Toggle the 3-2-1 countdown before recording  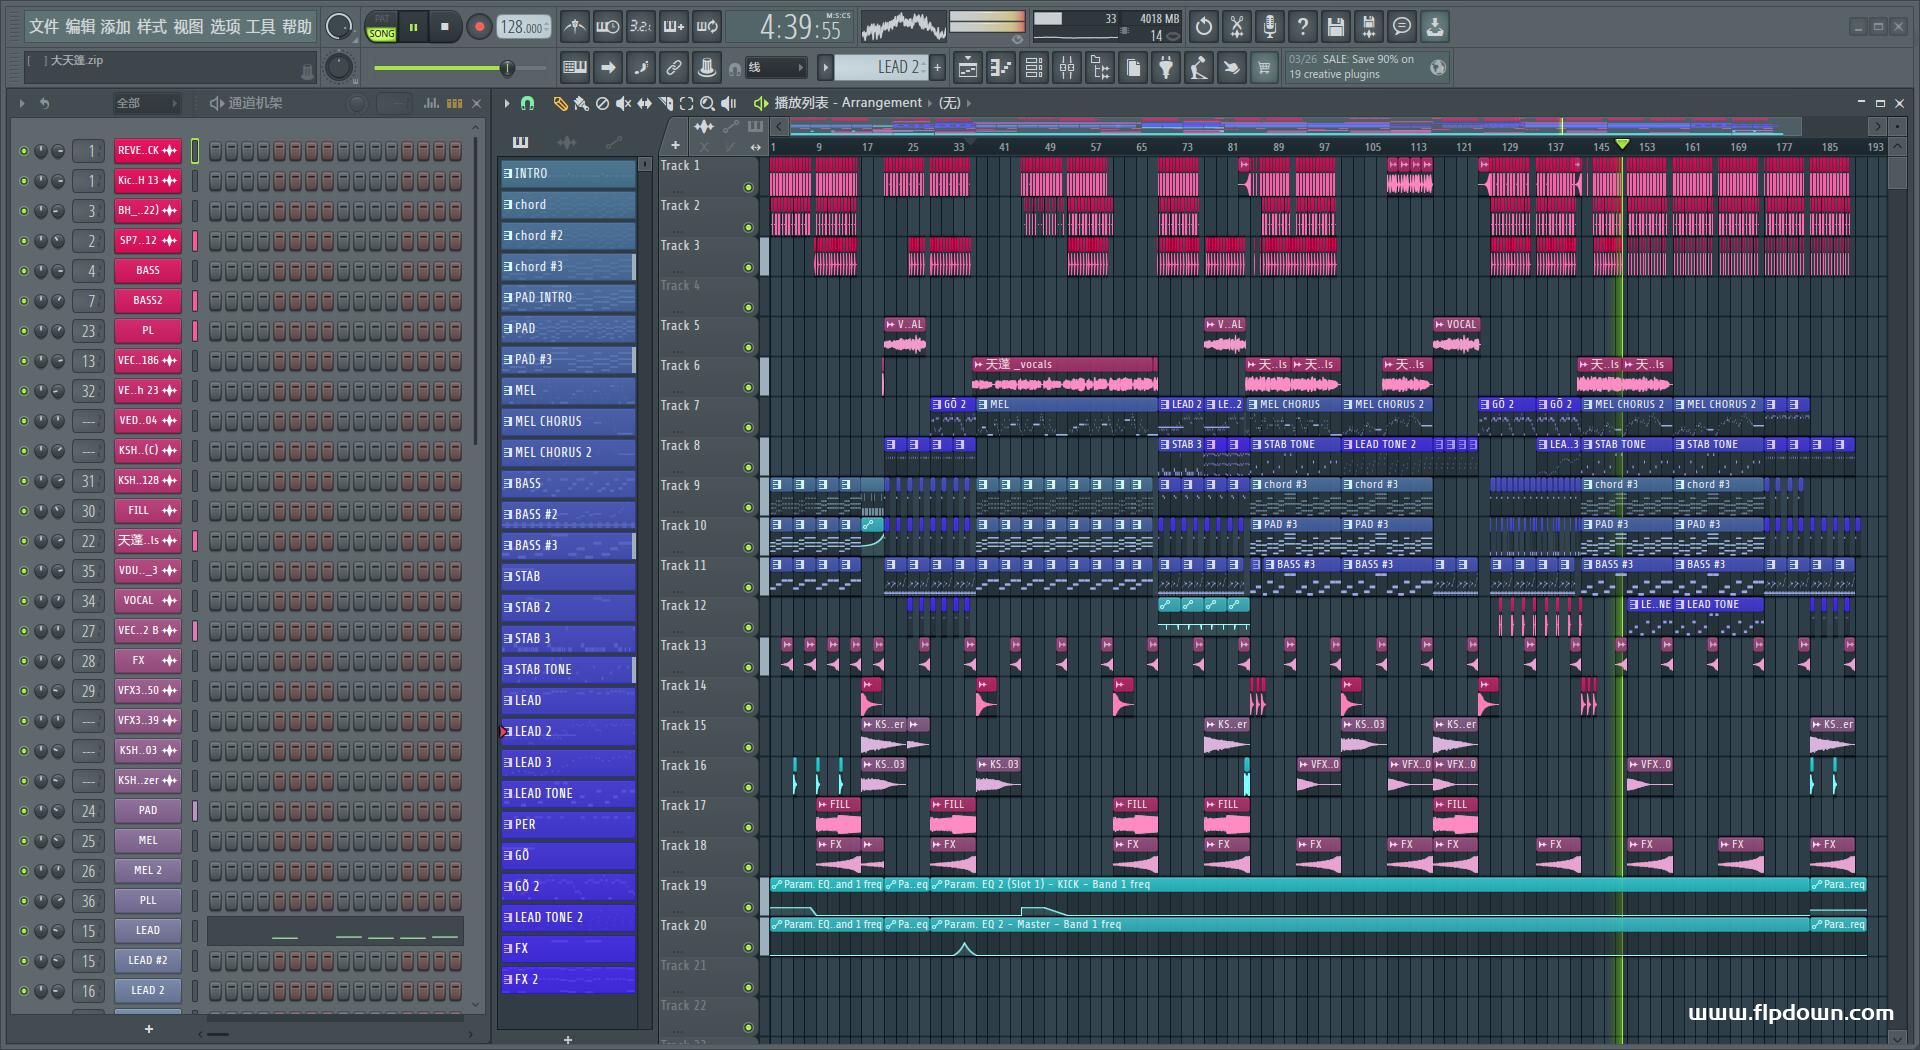(x=640, y=27)
